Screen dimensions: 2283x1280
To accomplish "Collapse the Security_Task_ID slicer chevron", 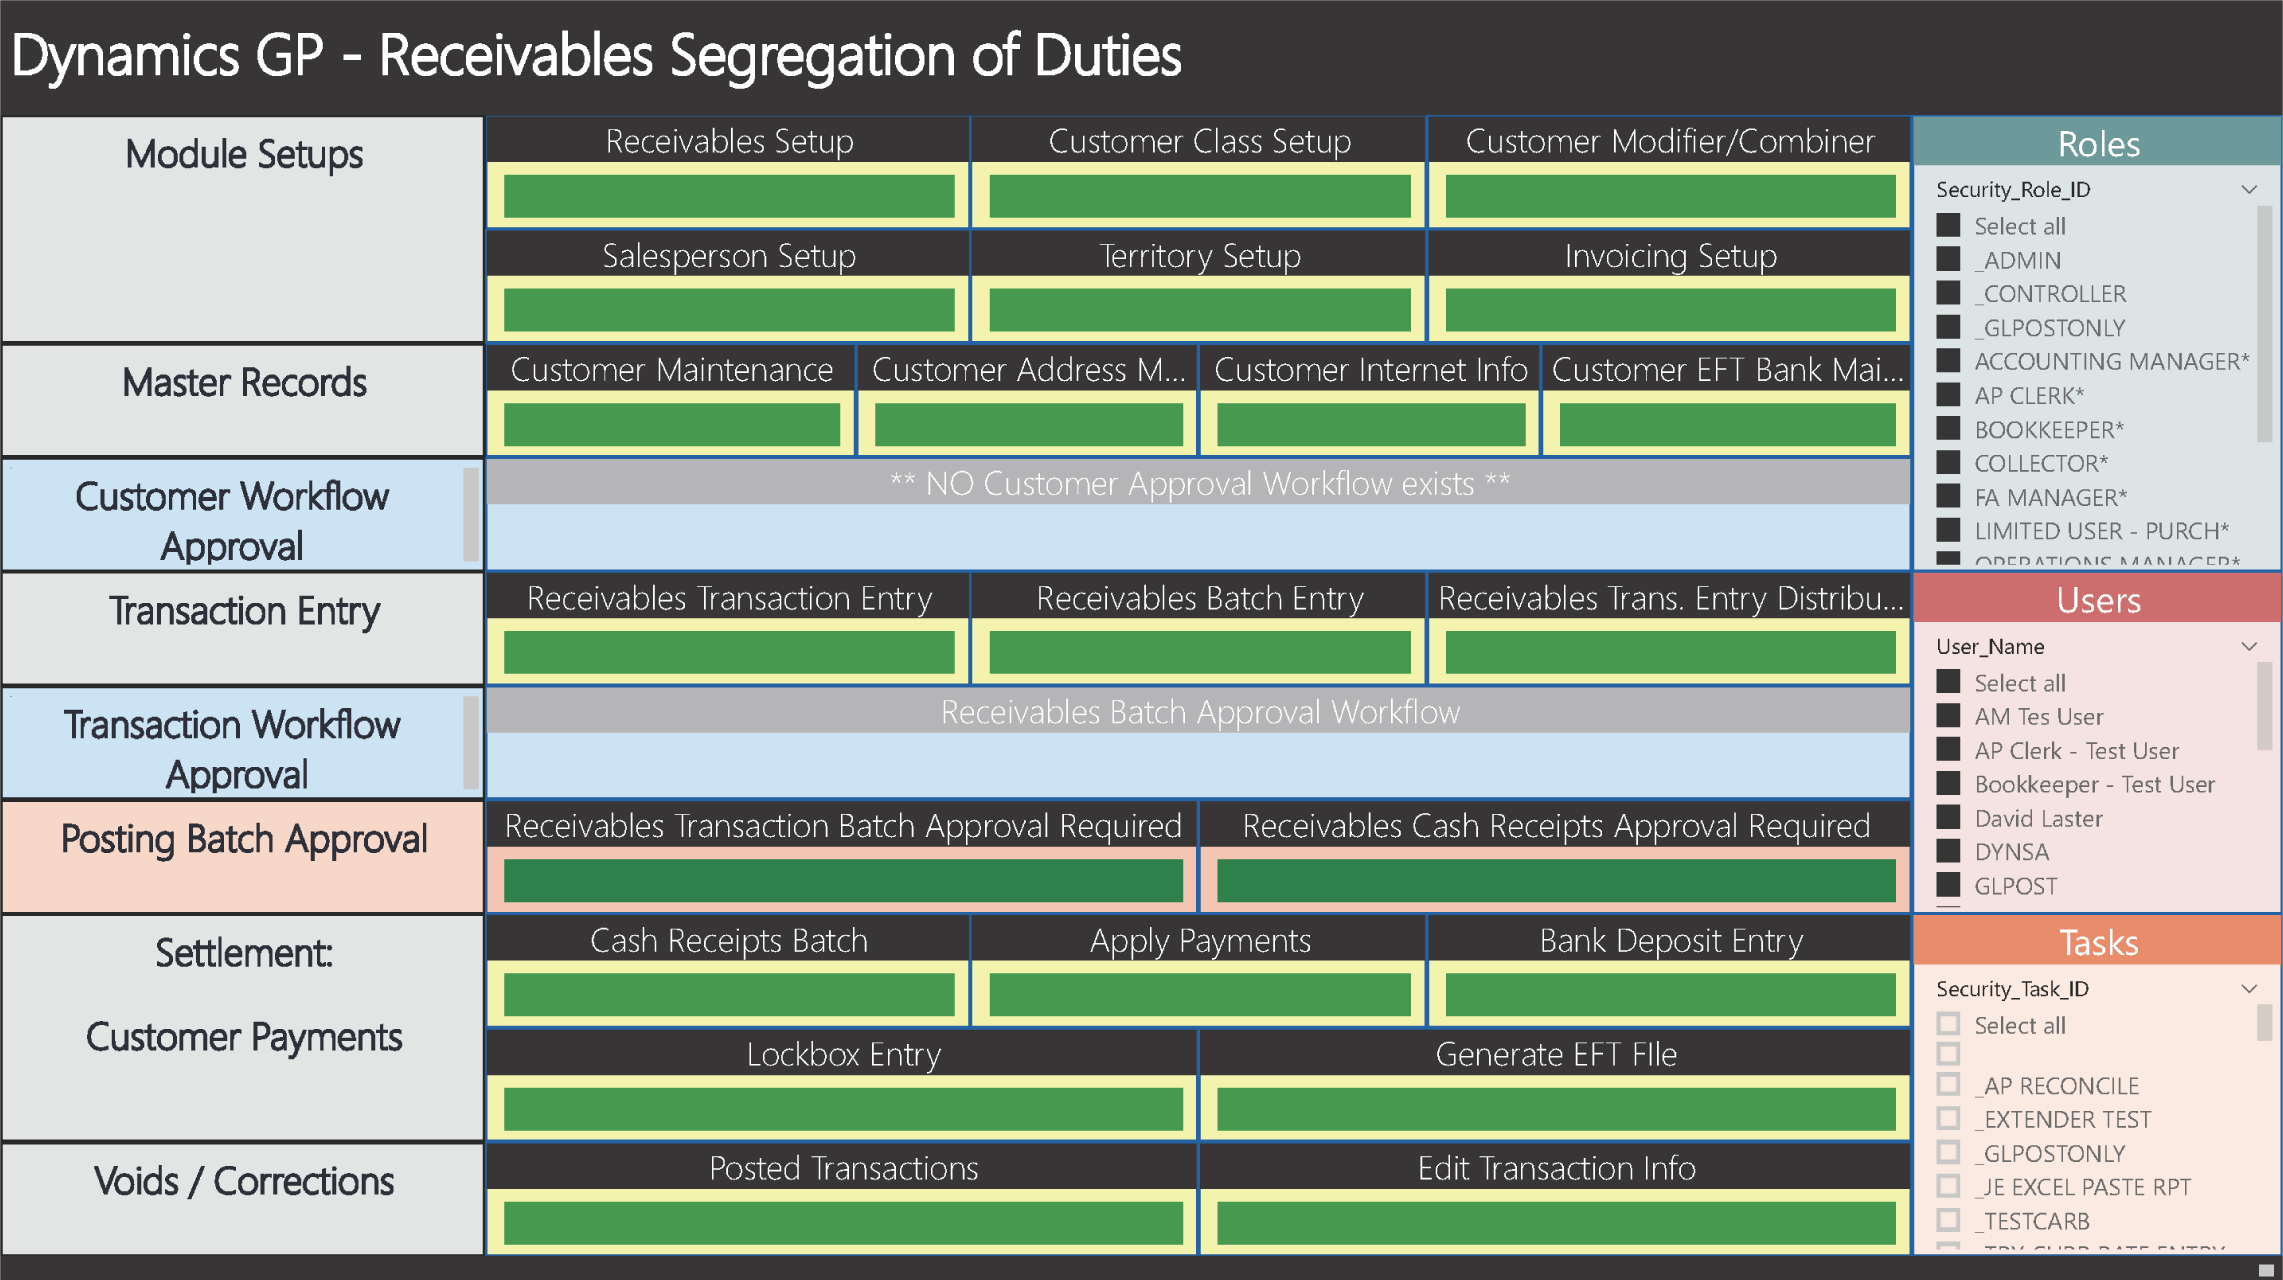I will pos(2249,988).
